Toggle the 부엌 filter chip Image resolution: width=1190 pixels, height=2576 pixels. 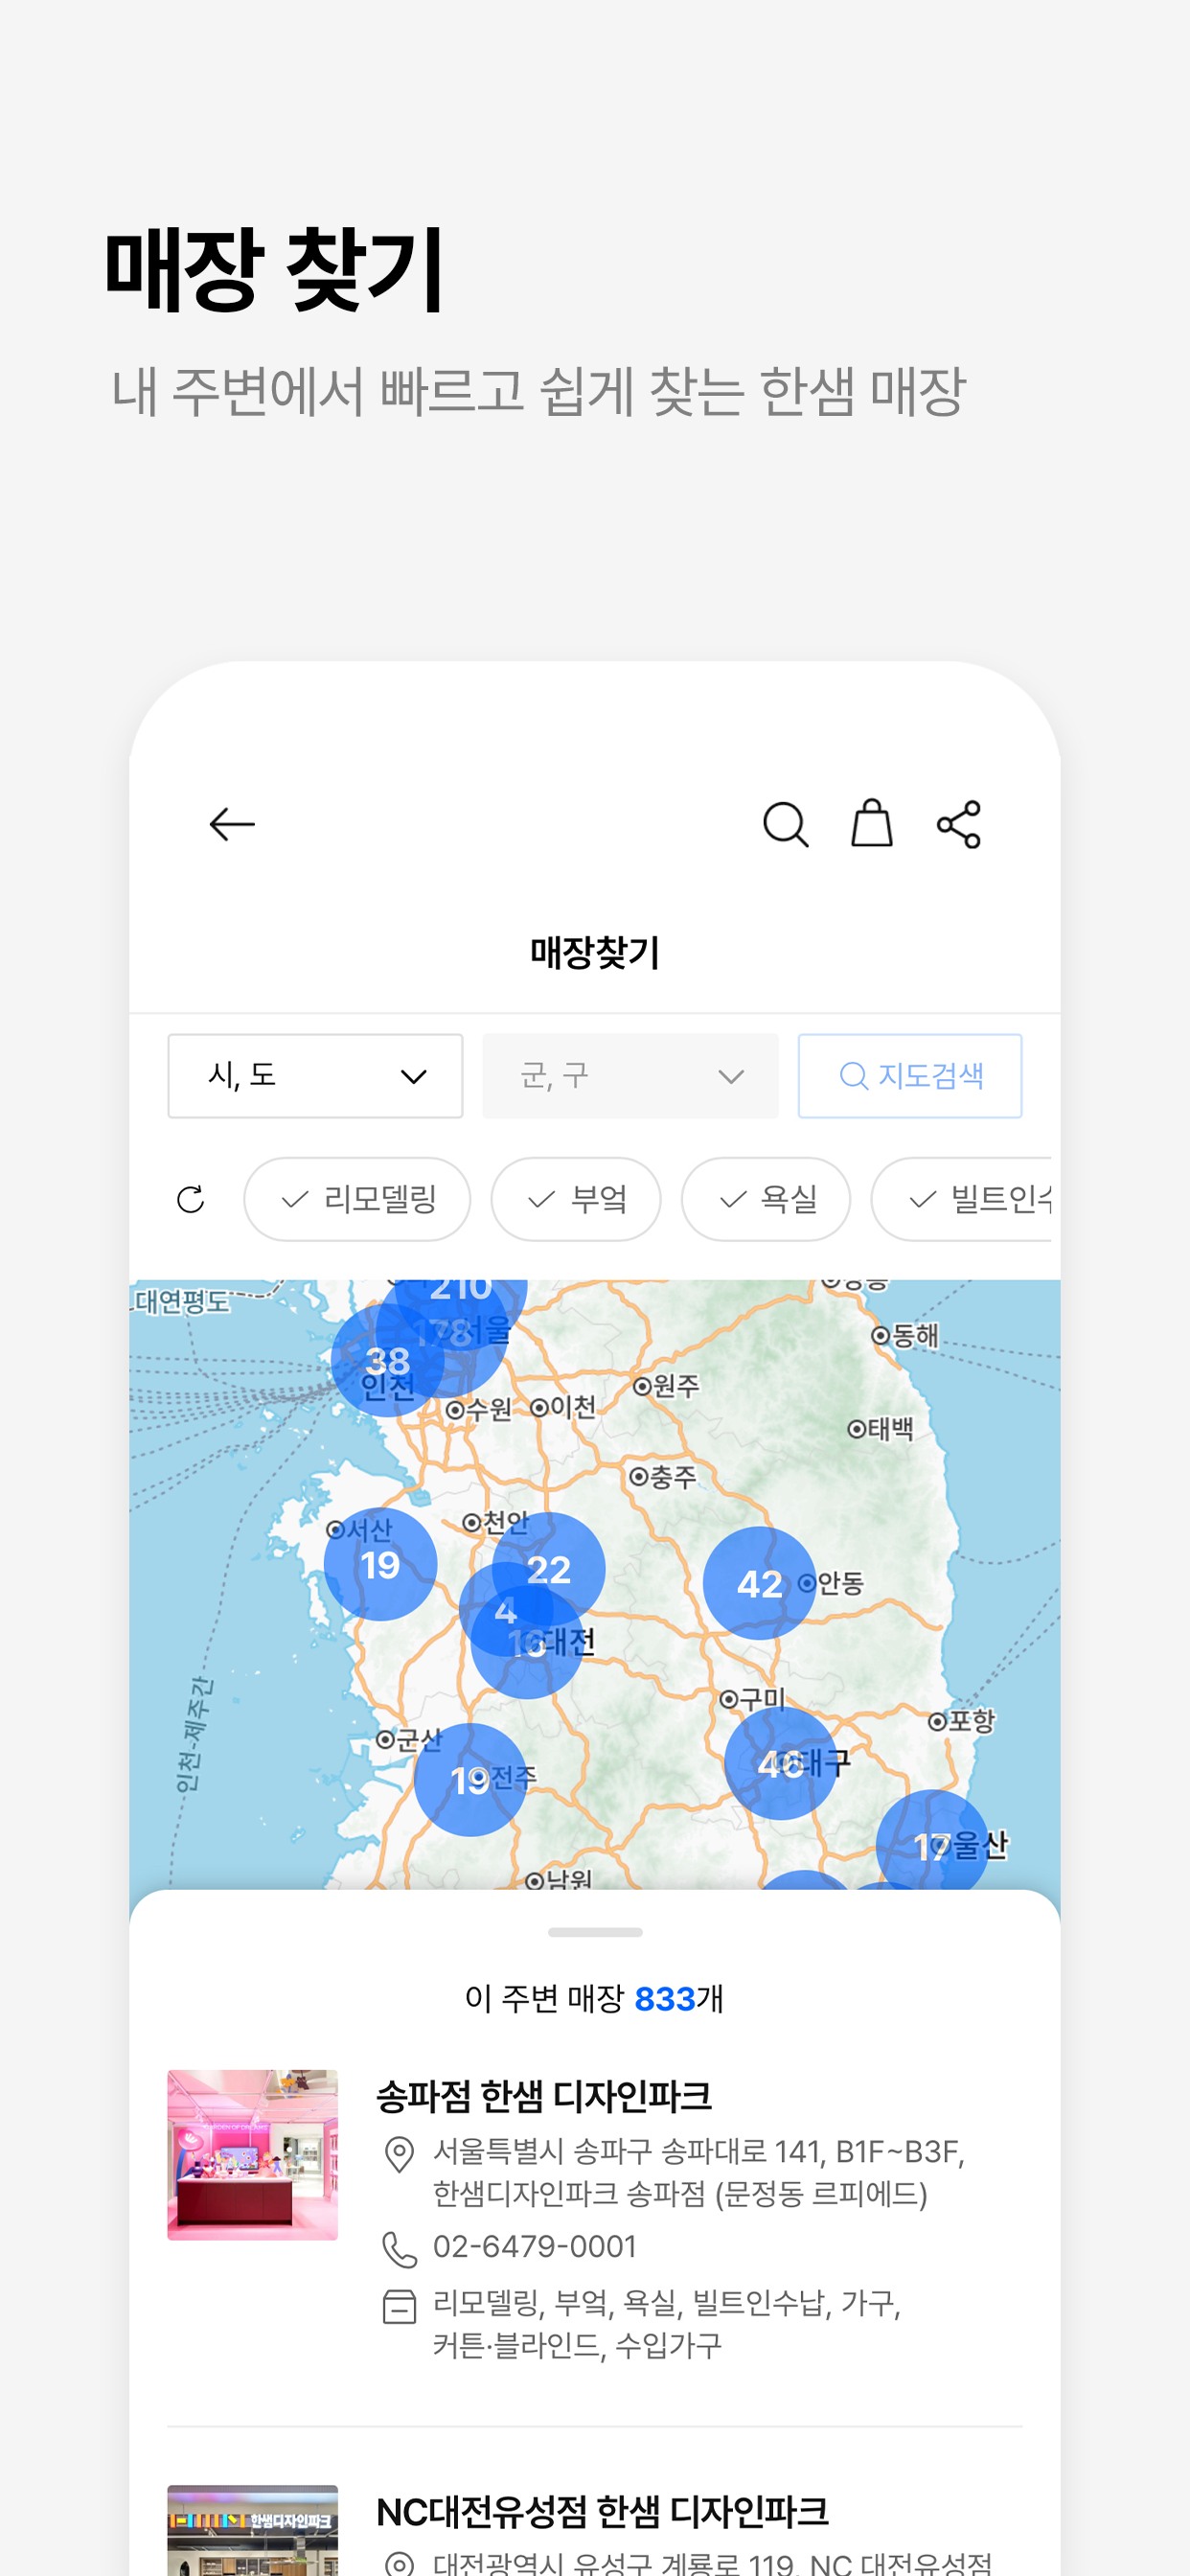click(x=576, y=1199)
